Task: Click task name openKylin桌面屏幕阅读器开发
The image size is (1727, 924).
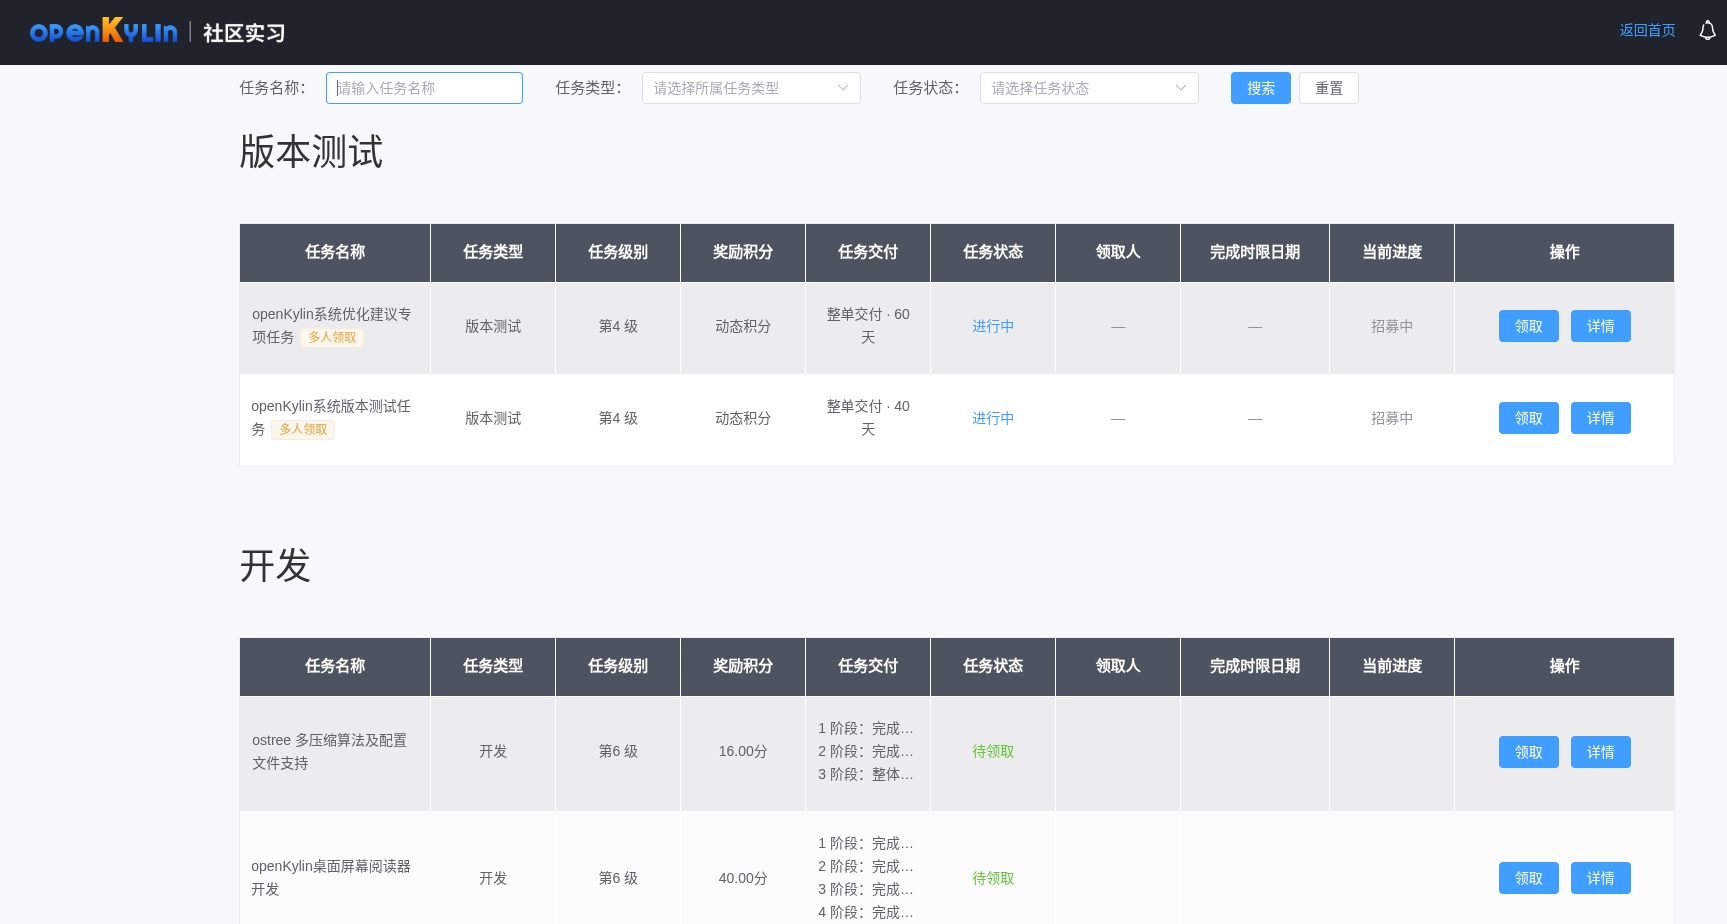Action: click(x=331, y=878)
